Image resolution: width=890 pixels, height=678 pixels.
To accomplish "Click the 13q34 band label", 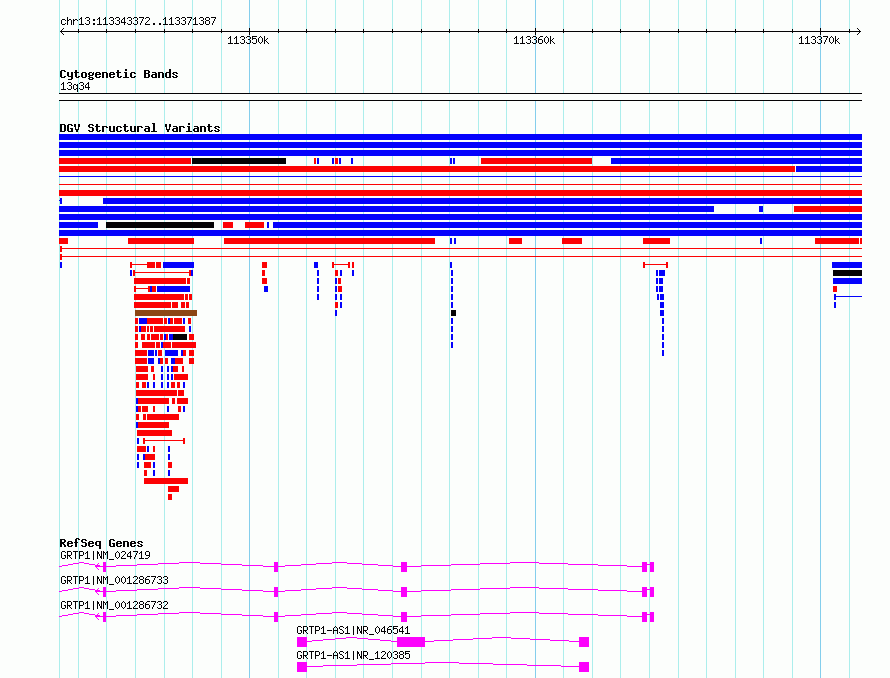I will (75, 86).
